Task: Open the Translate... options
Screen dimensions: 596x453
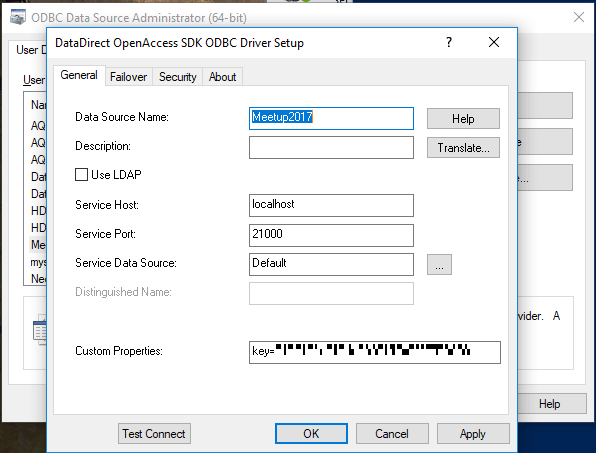Action: click(463, 147)
